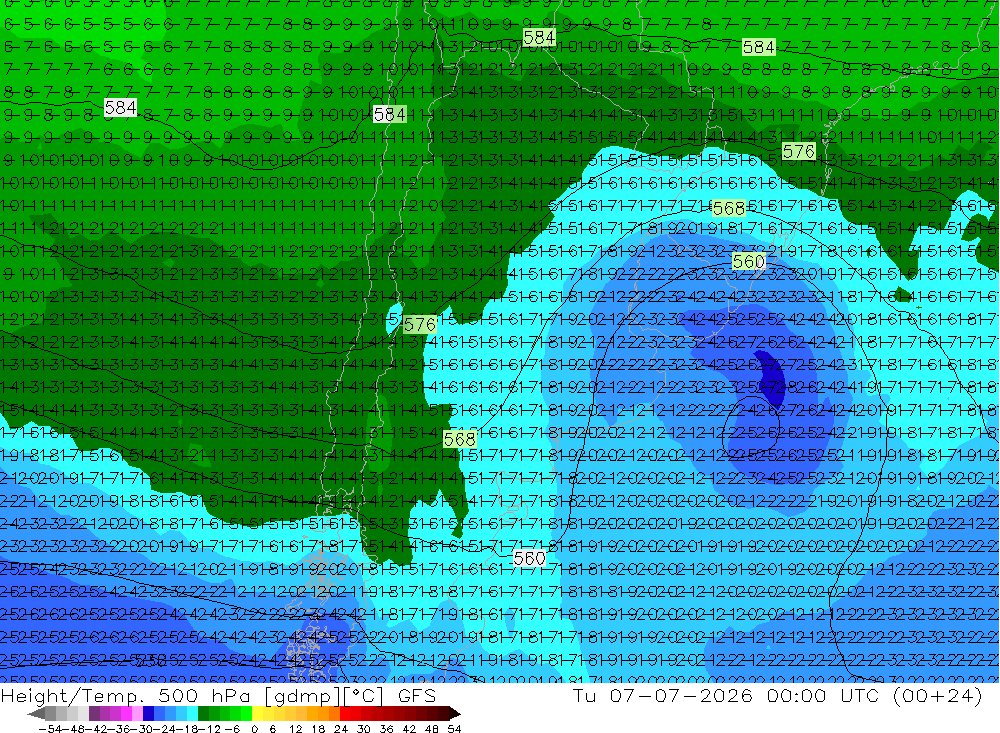The width and height of the screenshot is (1000, 733).
Task: Pick the bright yellow swatch above 0
Action: pyautogui.click(x=258, y=713)
